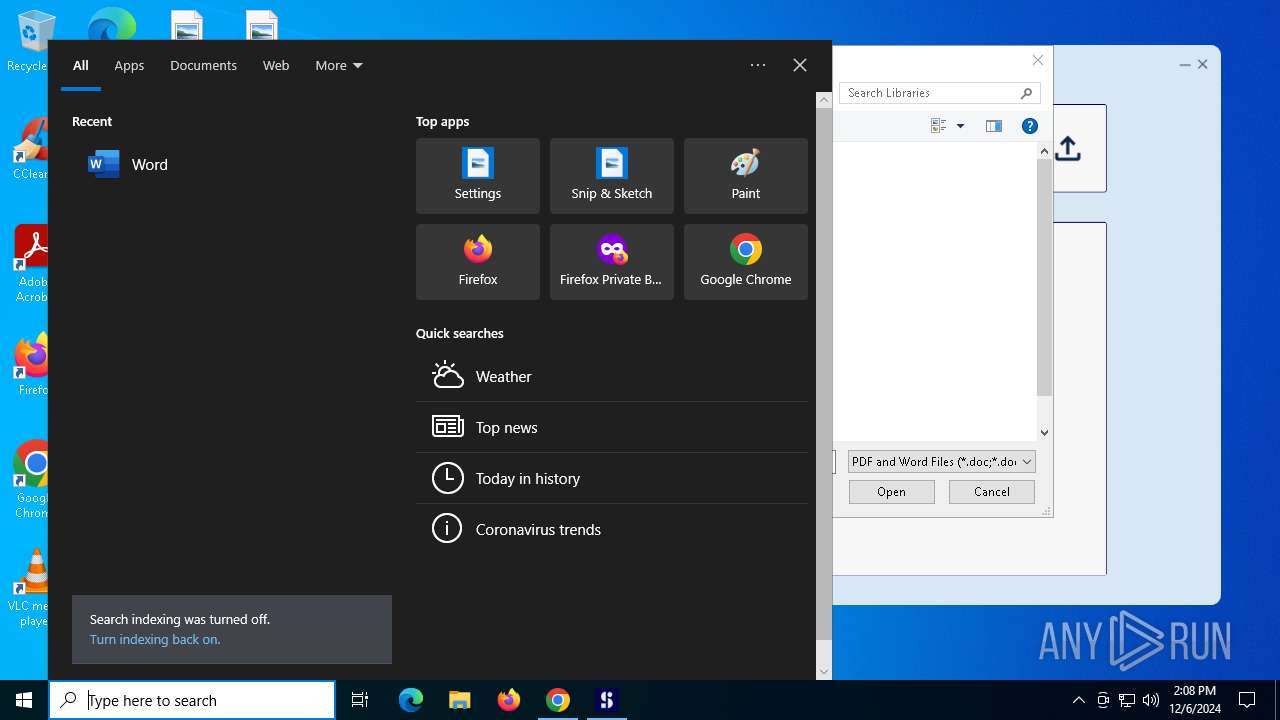Viewport: 1280px width, 720px height.
Task: Click Turn indexing back on link
Action: (x=155, y=640)
